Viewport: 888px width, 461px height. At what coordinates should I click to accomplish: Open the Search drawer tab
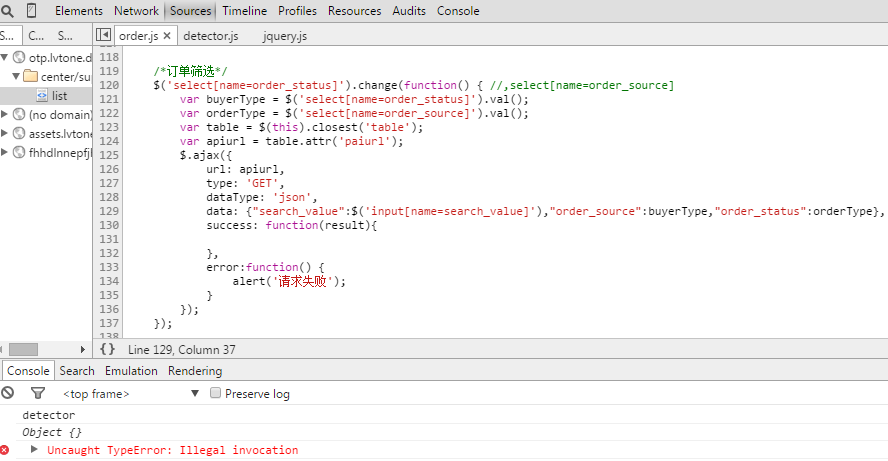click(77, 371)
